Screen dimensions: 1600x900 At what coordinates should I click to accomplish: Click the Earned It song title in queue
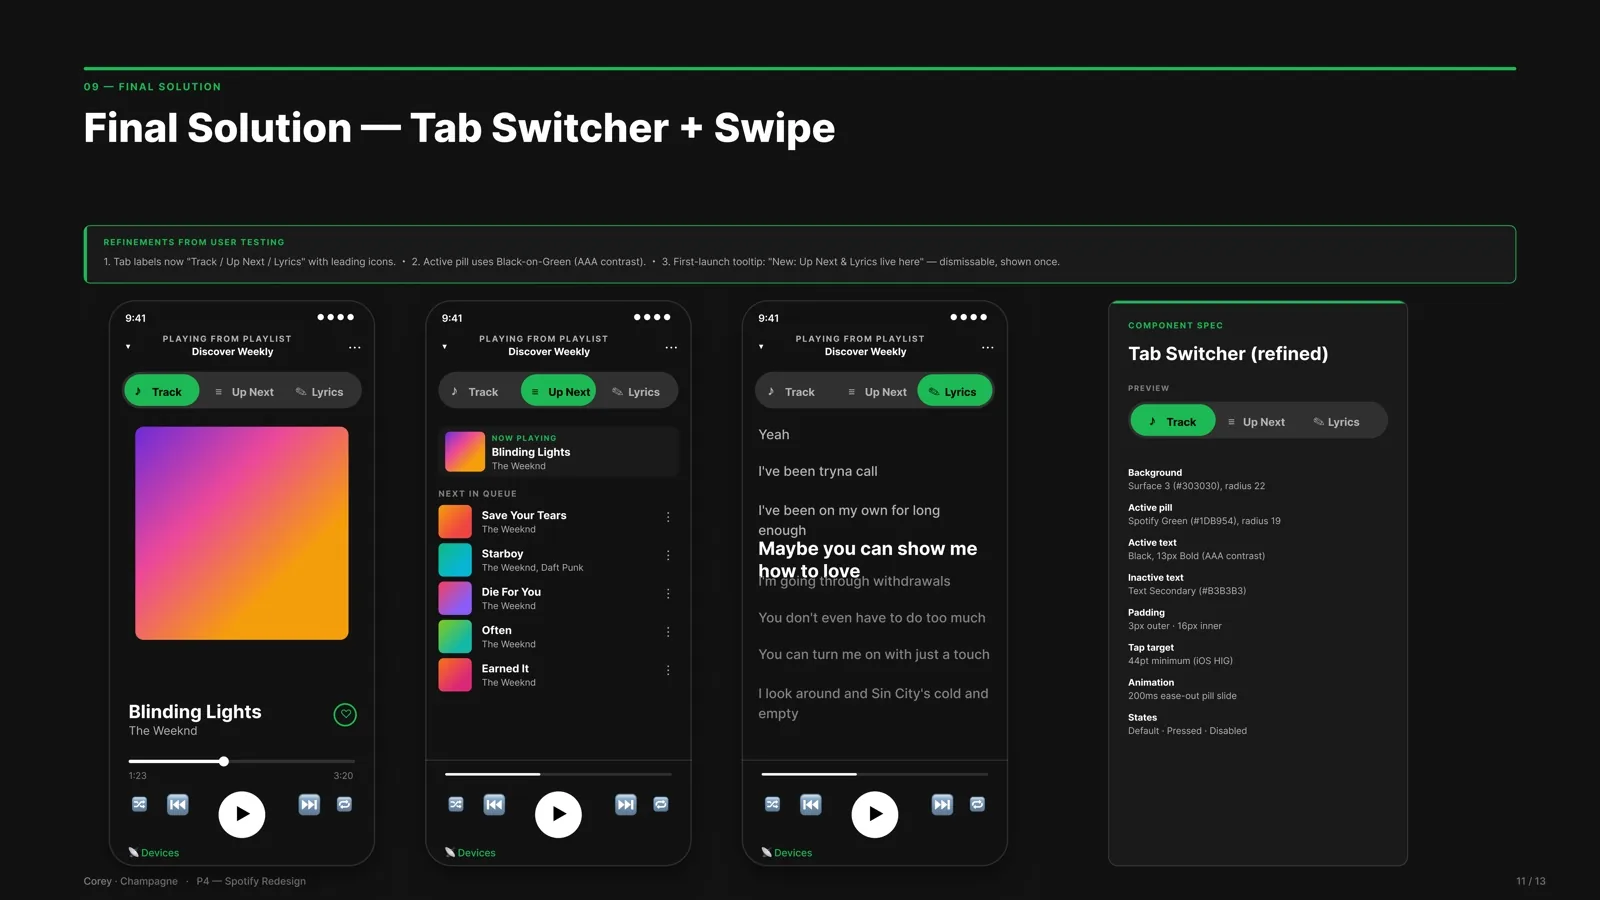pyautogui.click(x=505, y=669)
